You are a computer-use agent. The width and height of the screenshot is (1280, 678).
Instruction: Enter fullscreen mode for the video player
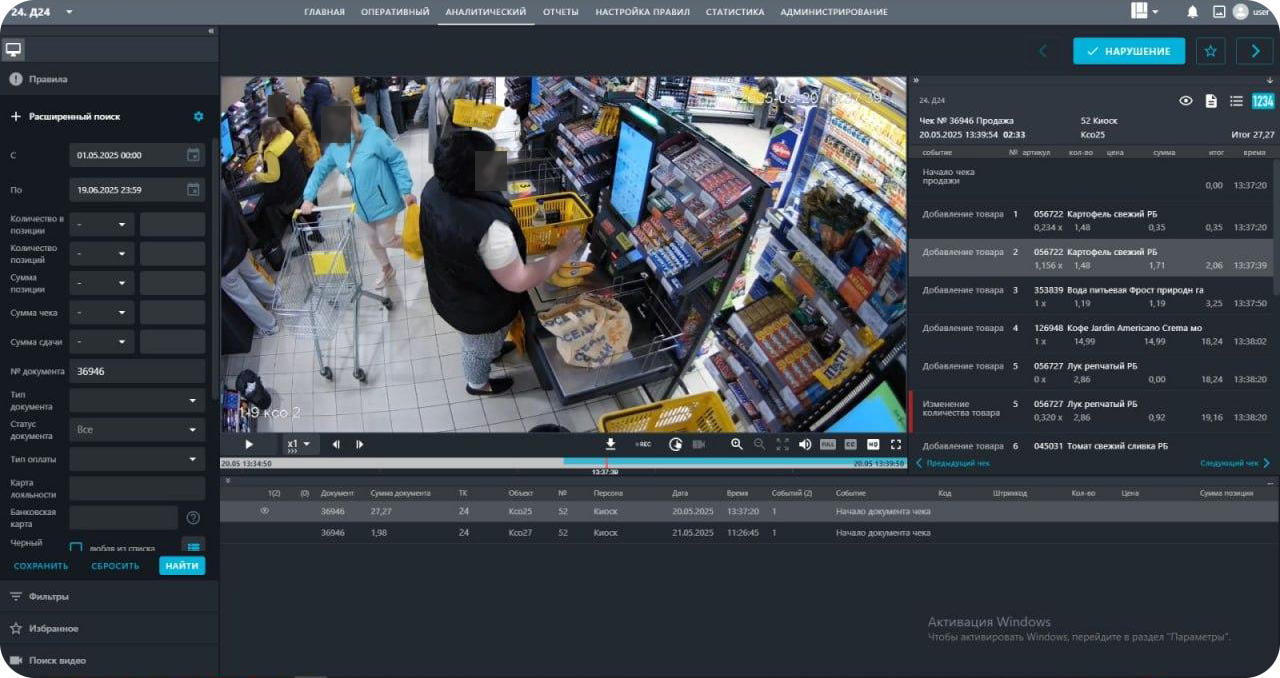coord(896,444)
